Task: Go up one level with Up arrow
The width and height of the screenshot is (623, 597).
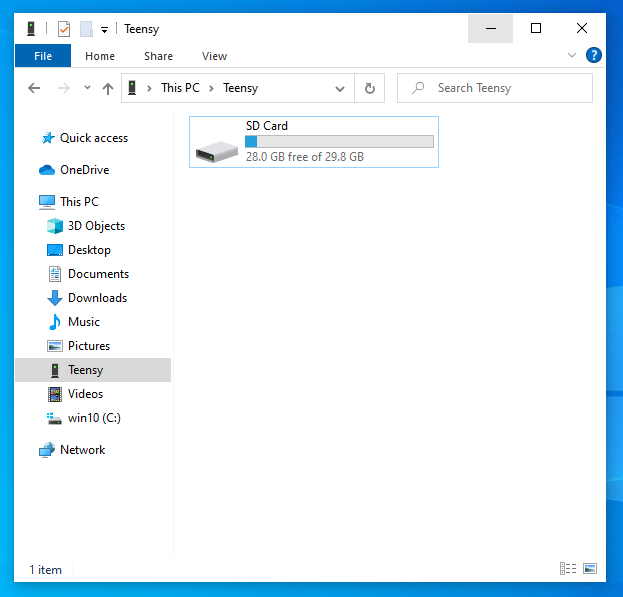Action: [108, 88]
